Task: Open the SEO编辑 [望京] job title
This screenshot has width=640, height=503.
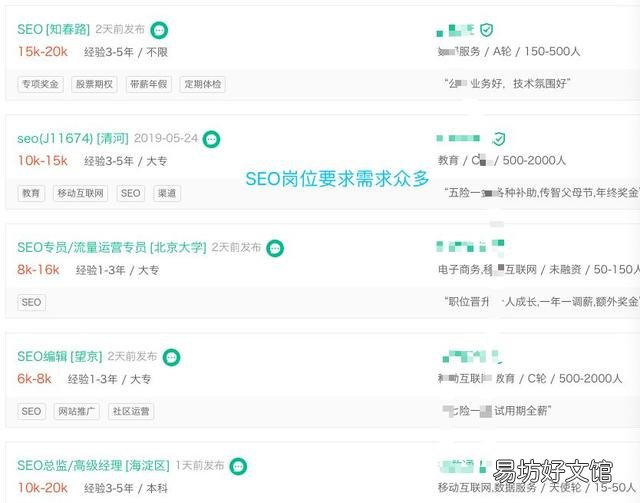Action: (60, 356)
